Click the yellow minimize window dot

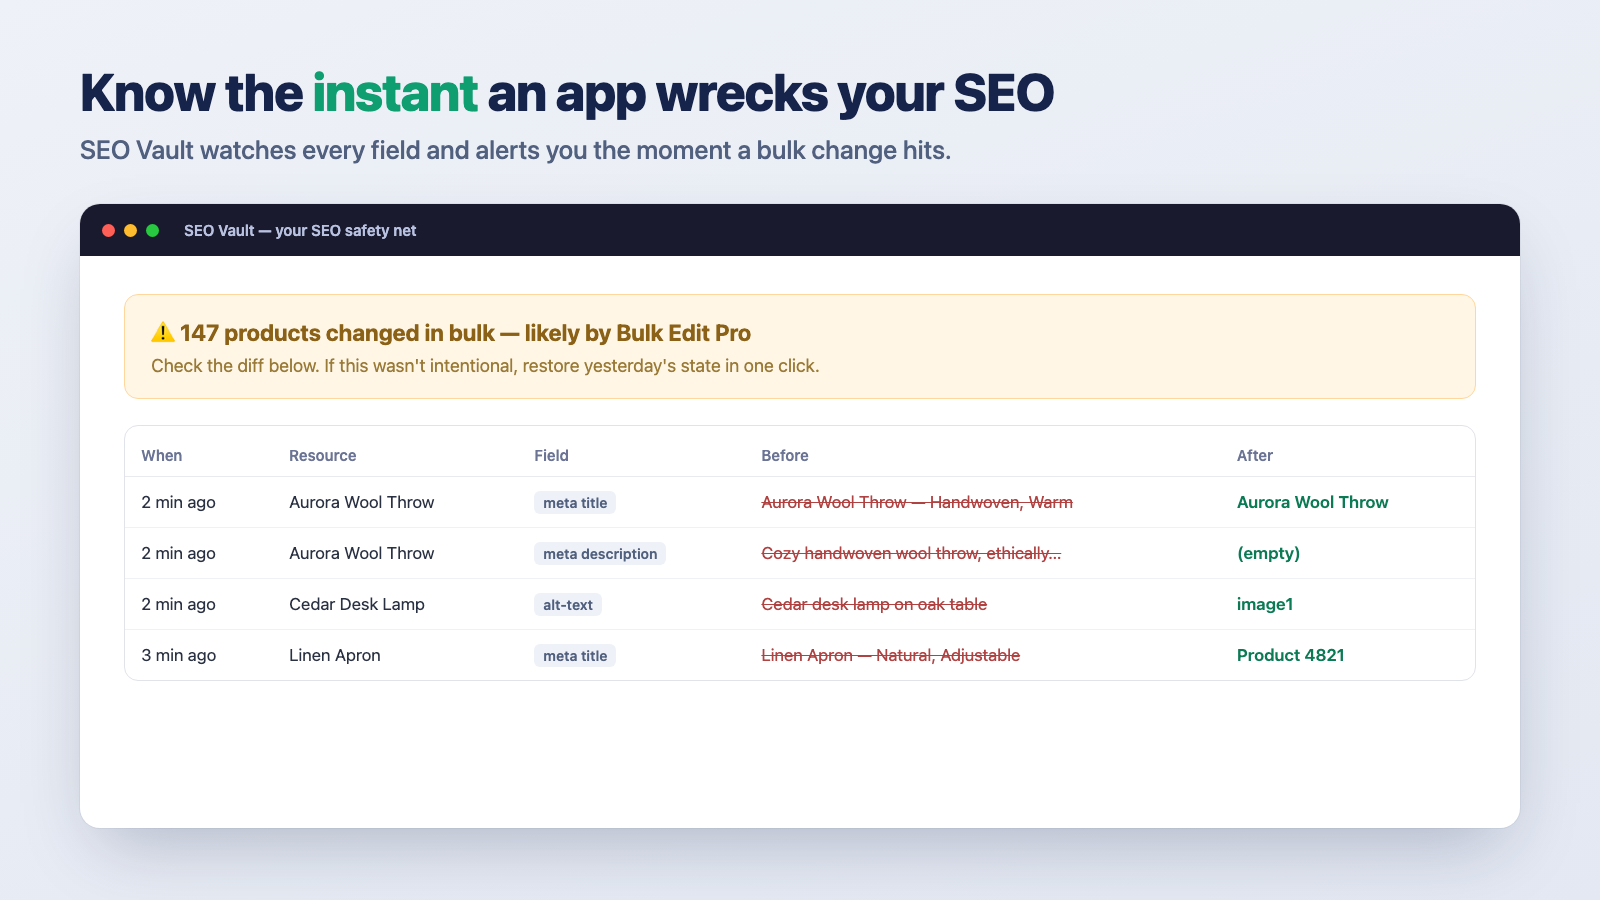pyautogui.click(x=131, y=230)
